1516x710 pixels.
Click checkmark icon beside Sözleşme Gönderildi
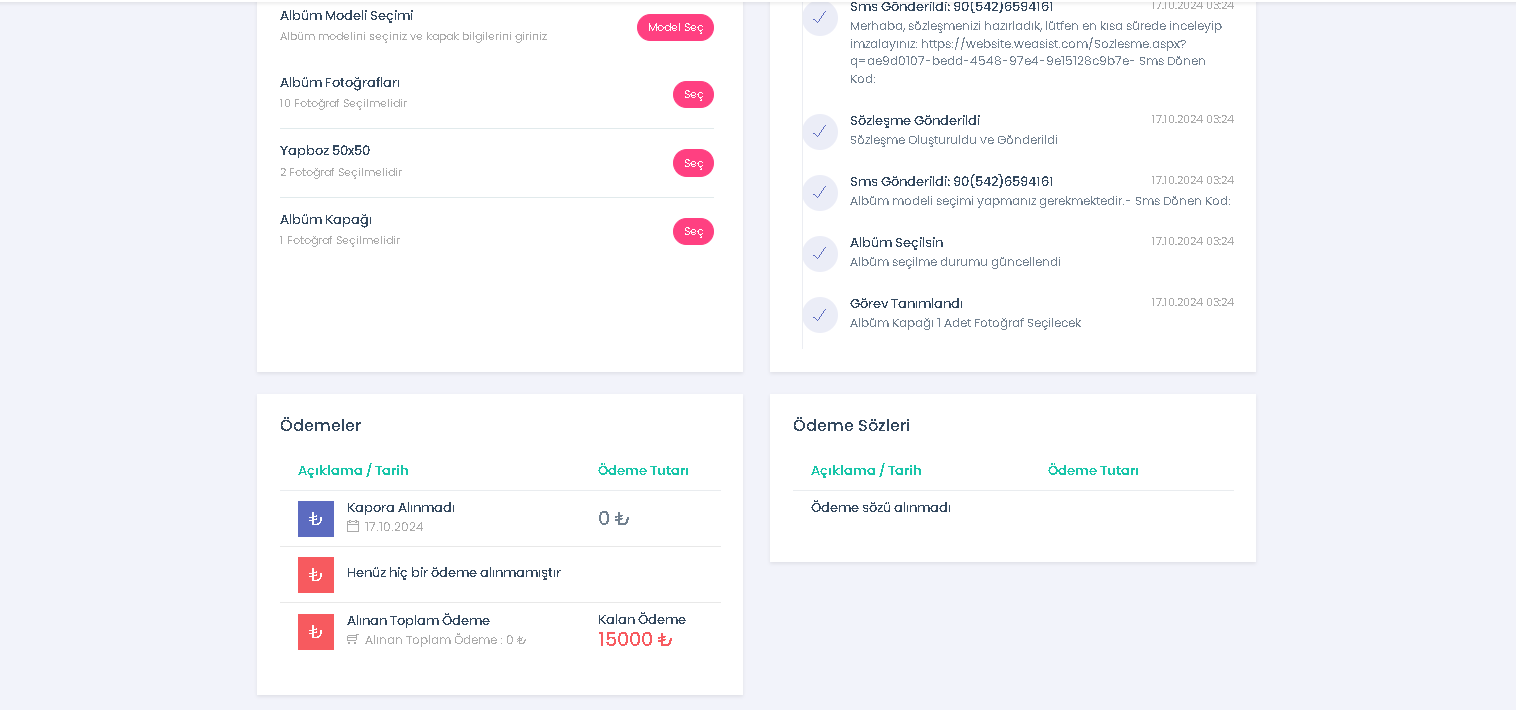pyautogui.click(x=820, y=131)
